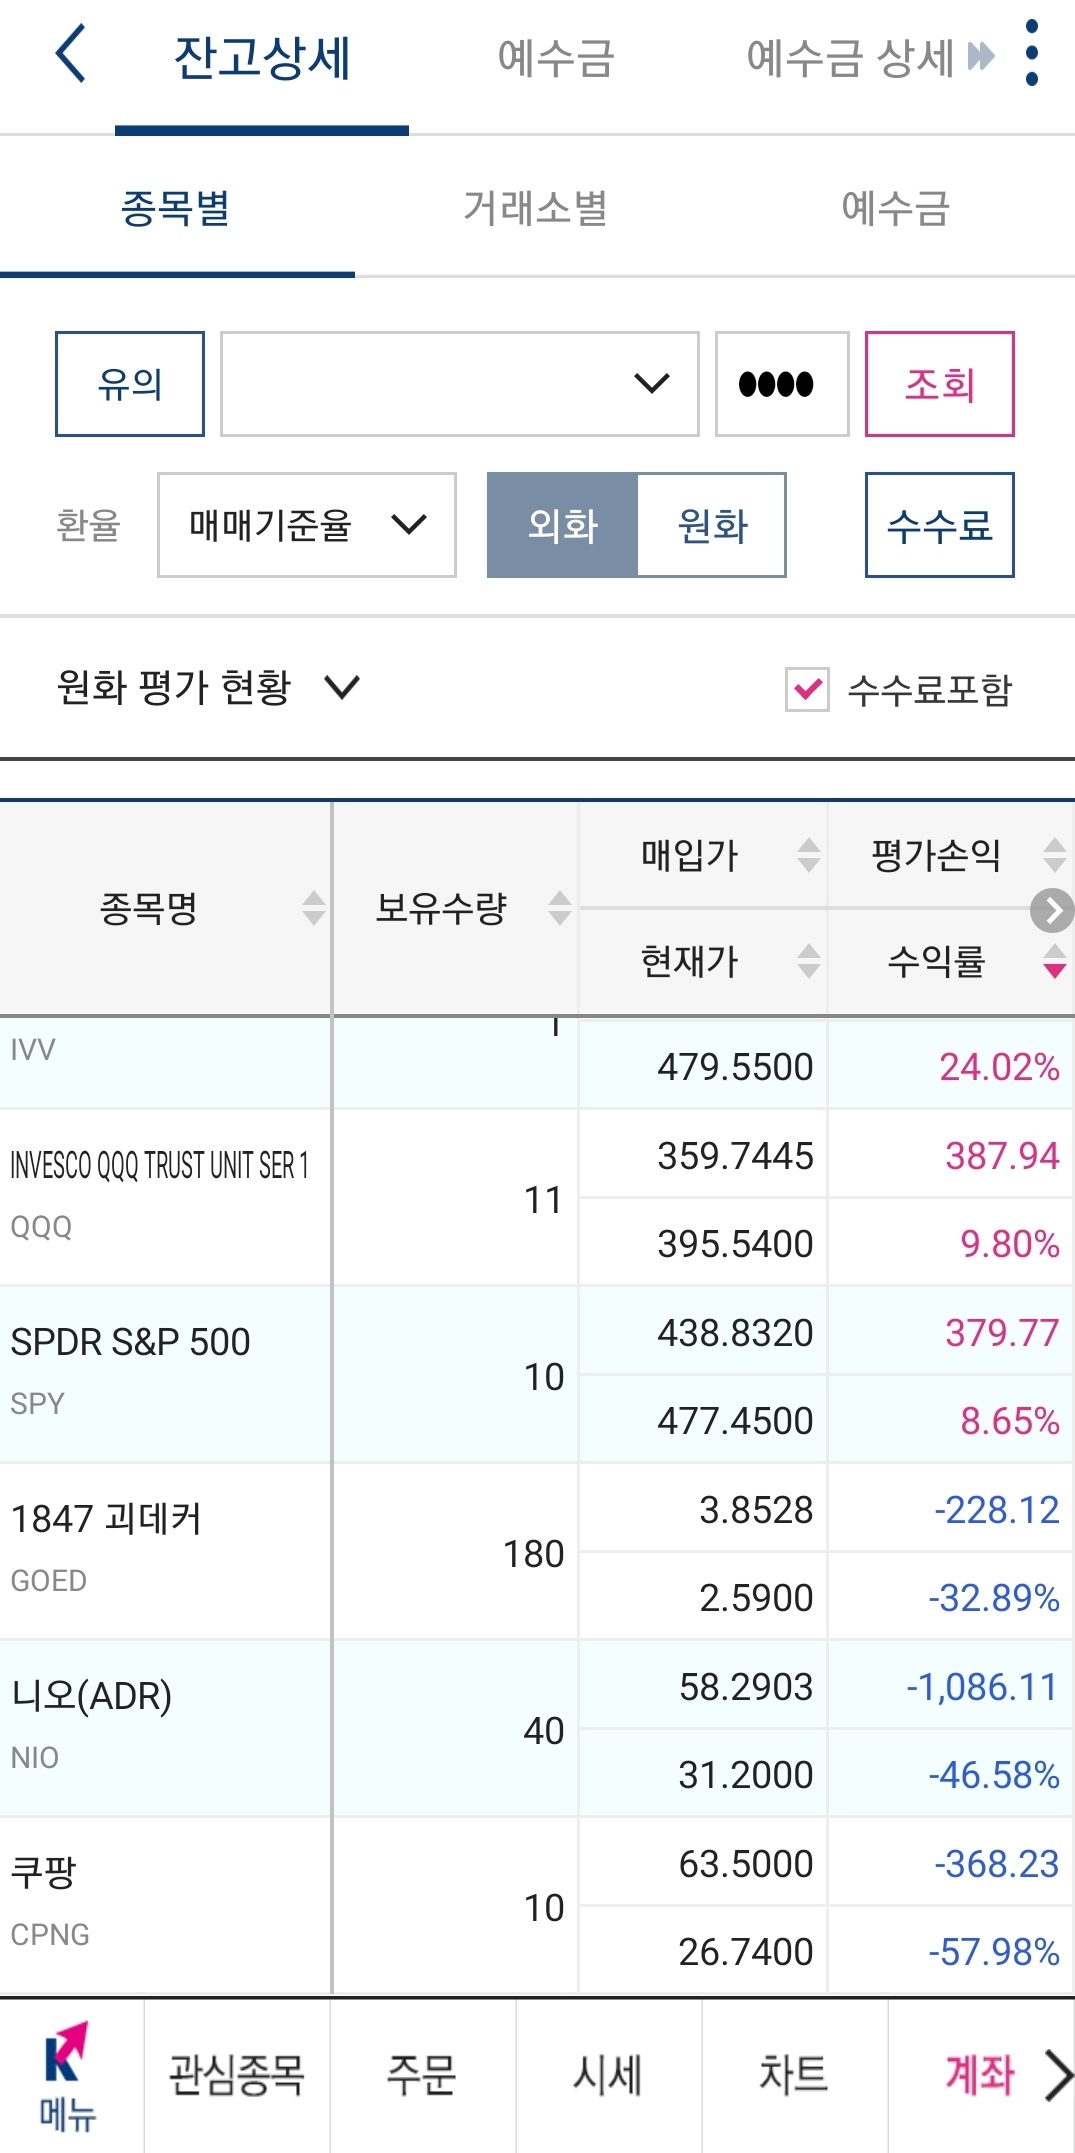Tap GOED loss value -228.12
Screen dimensions: 1075x2153
click(x=996, y=1510)
